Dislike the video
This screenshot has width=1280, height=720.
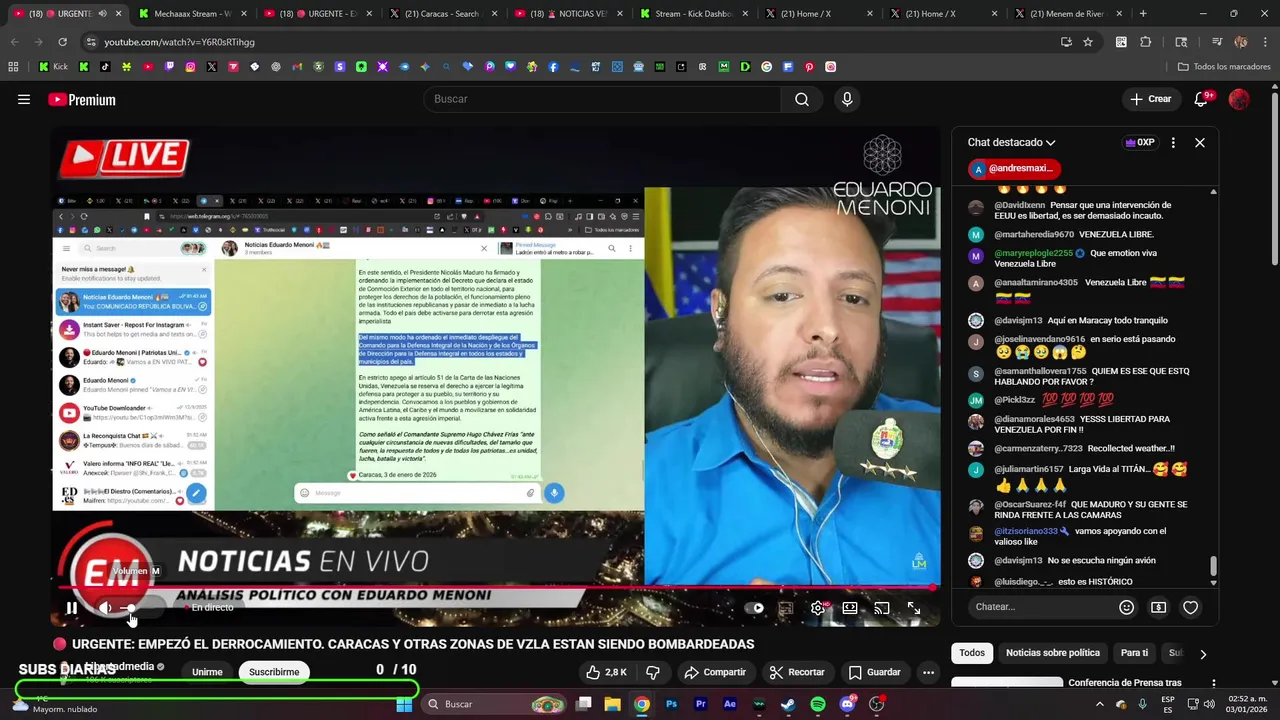coord(653,672)
